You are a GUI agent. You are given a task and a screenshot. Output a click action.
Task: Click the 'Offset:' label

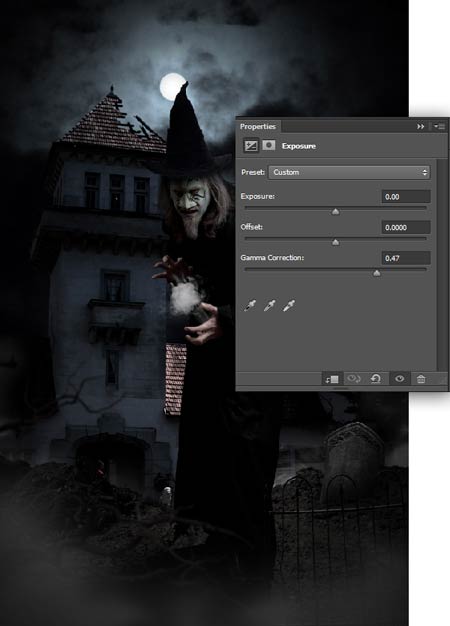click(x=252, y=227)
